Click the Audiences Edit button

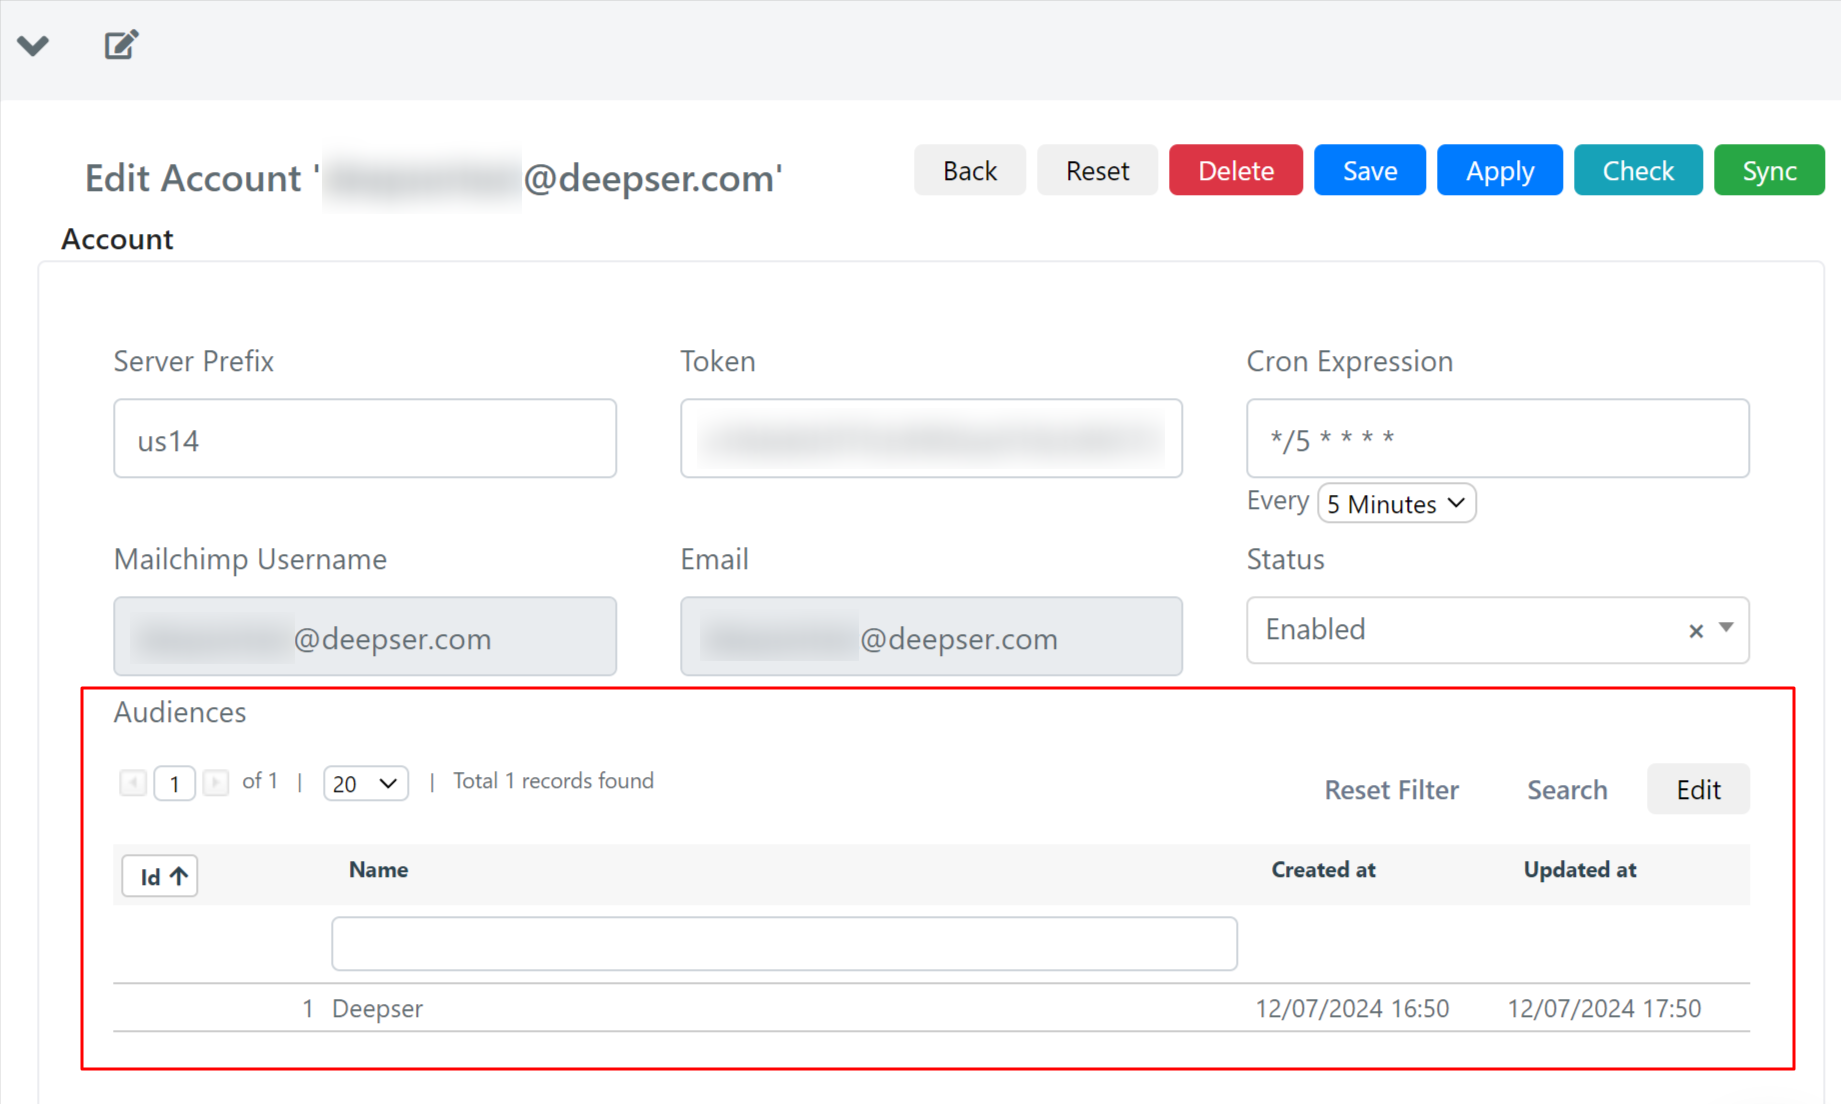1698,789
